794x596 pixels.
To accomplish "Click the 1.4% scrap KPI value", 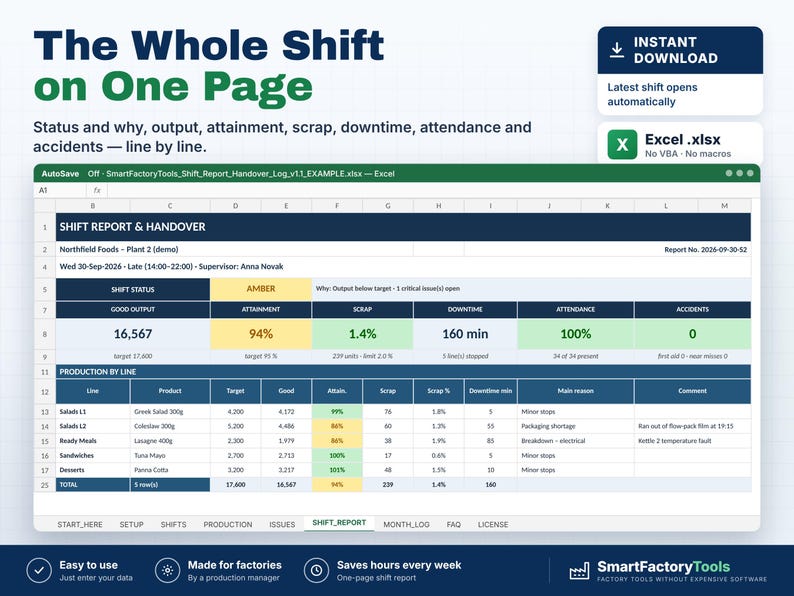I will [x=363, y=334].
